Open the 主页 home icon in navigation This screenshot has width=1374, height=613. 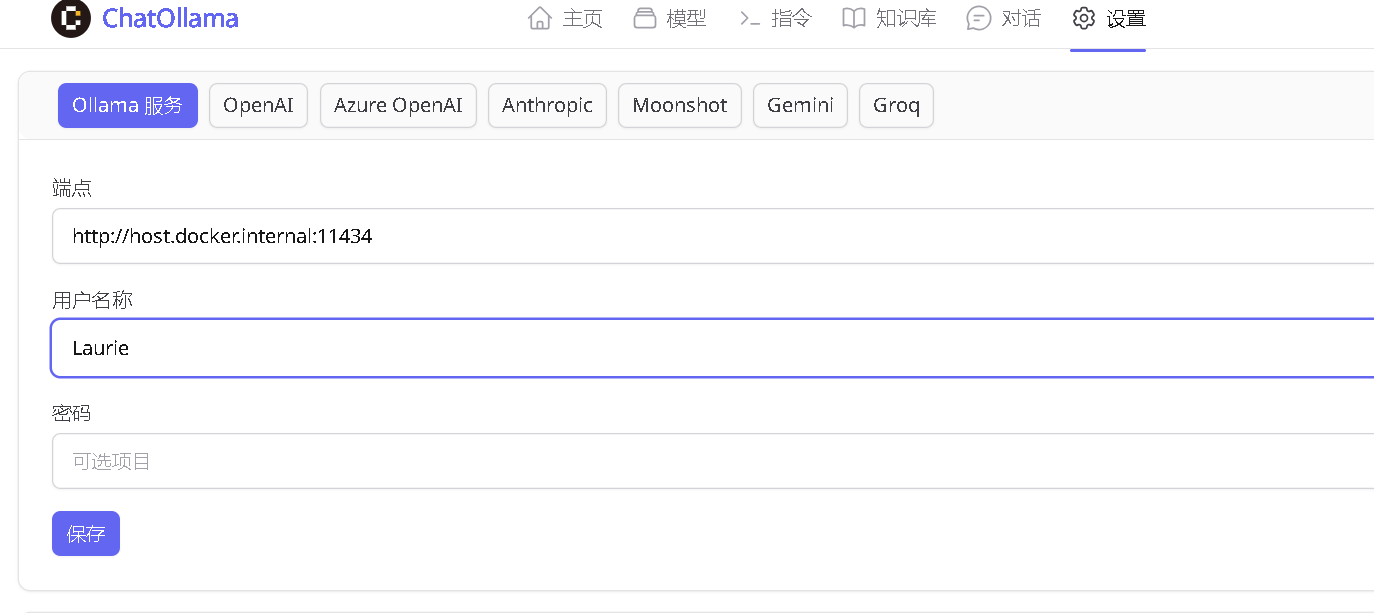coord(540,17)
